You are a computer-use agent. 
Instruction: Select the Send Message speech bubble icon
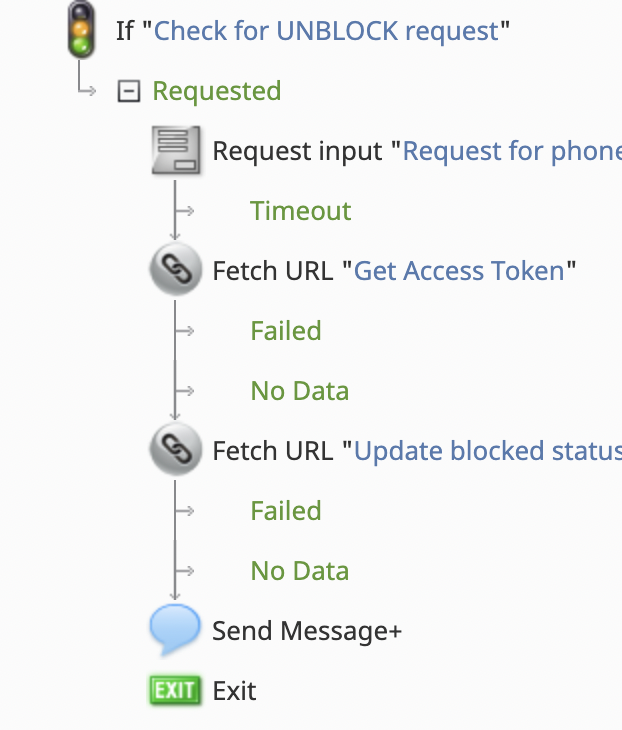pos(175,629)
